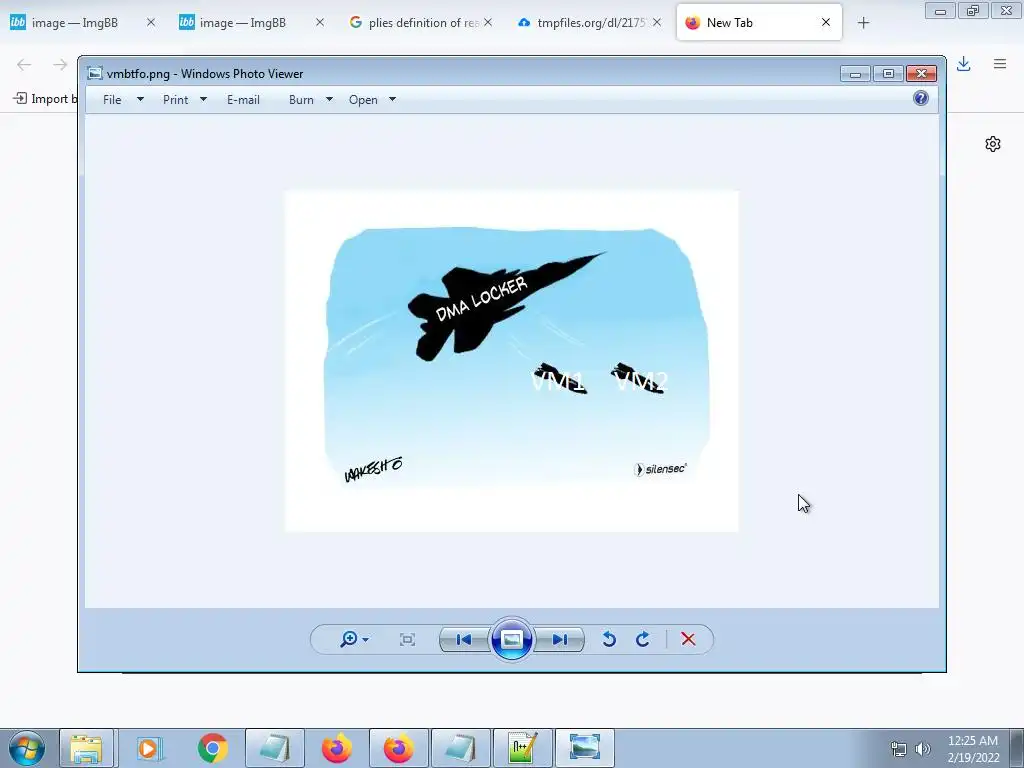This screenshot has width=1024, height=768.
Task: Rotate the image clockwise
Action: (643, 639)
